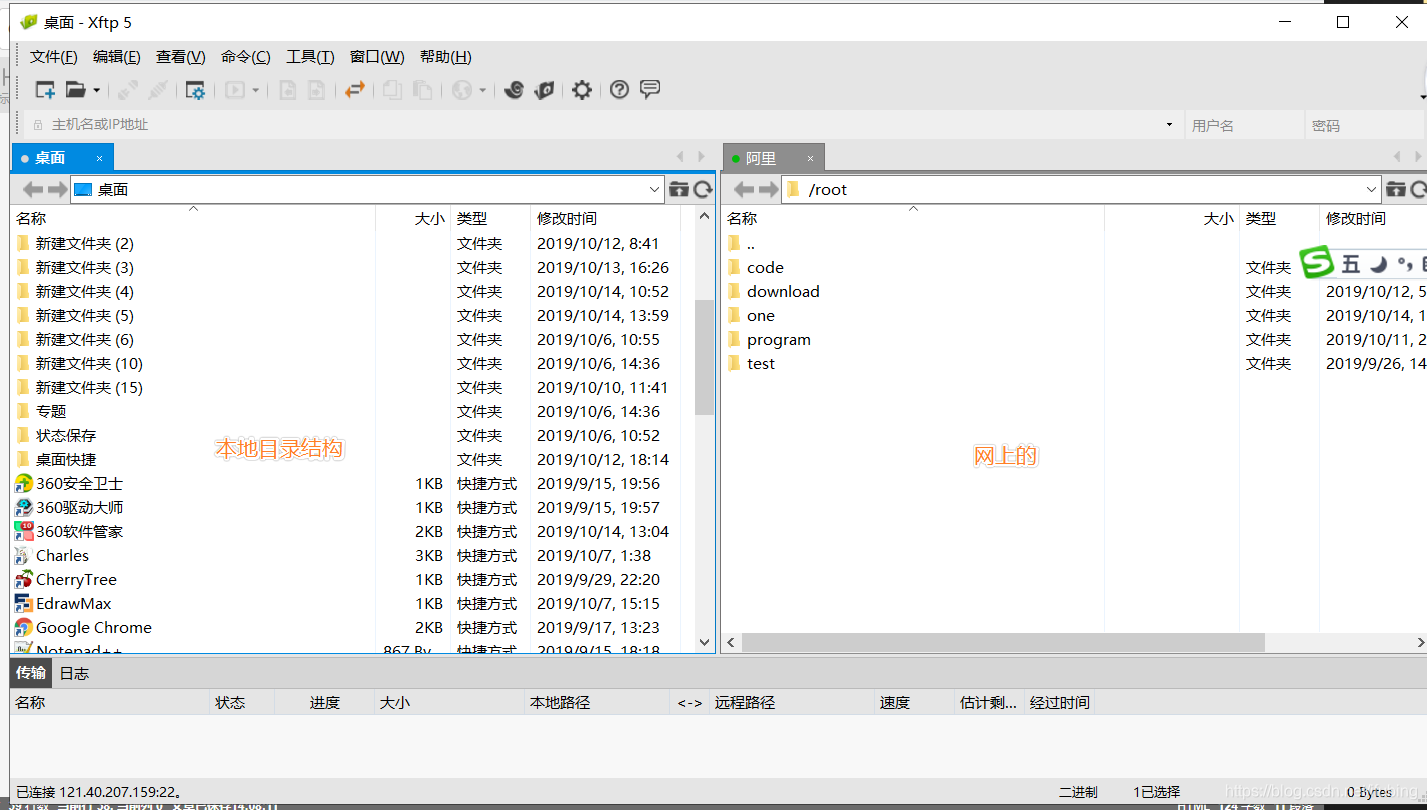The image size is (1427, 810).
Task: Go back in the local 桌面 pane
Action: (33, 189)
